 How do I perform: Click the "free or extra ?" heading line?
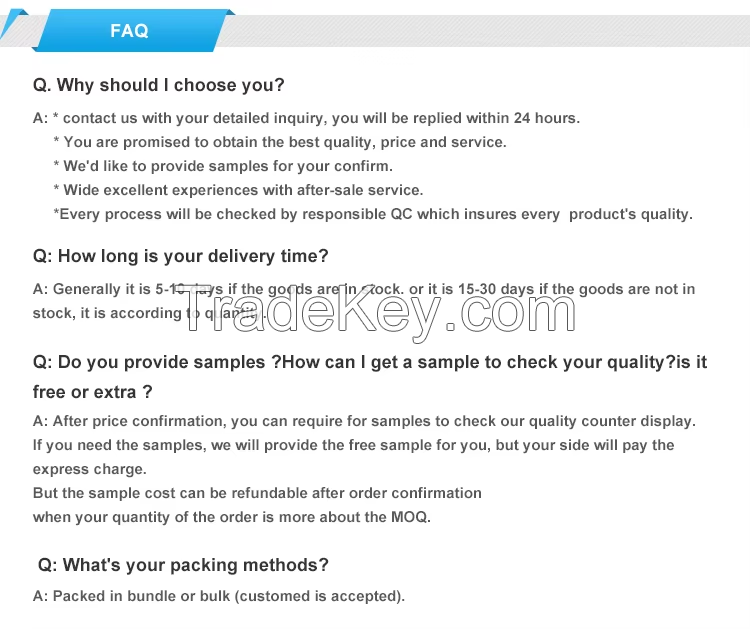92,392
